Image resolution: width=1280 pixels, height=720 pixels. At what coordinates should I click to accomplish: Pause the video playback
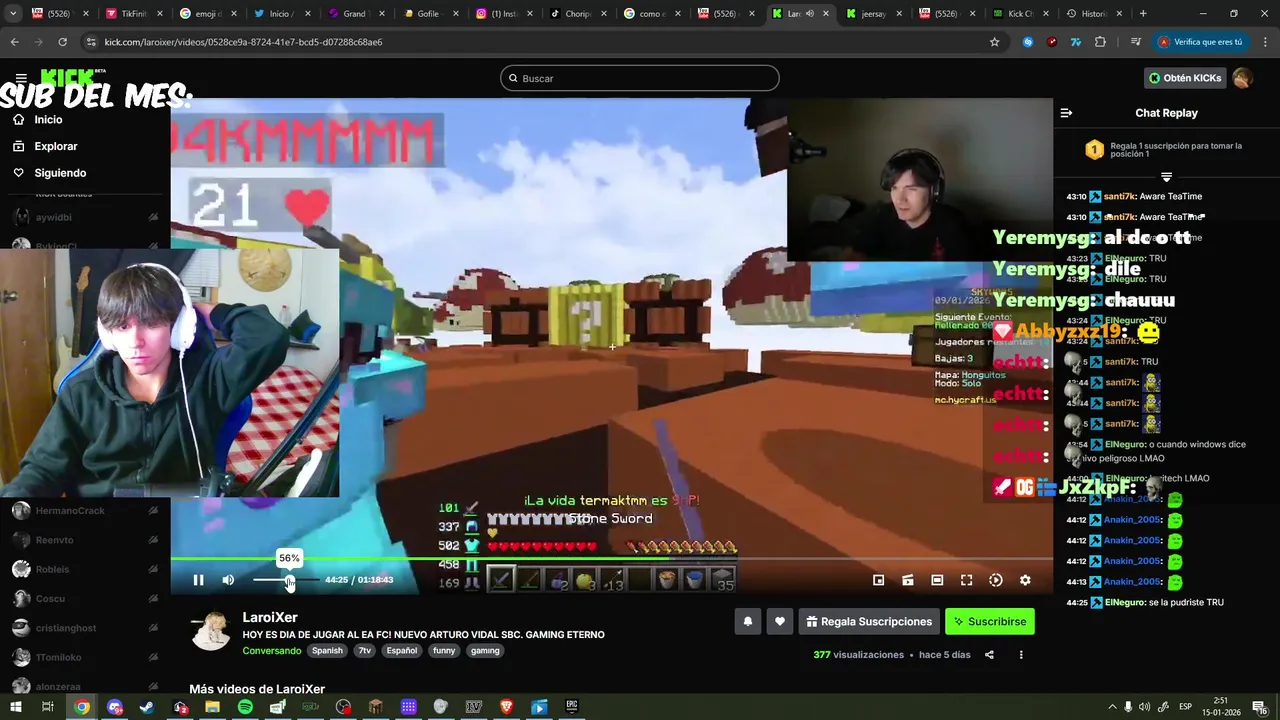tap(198, 580)
